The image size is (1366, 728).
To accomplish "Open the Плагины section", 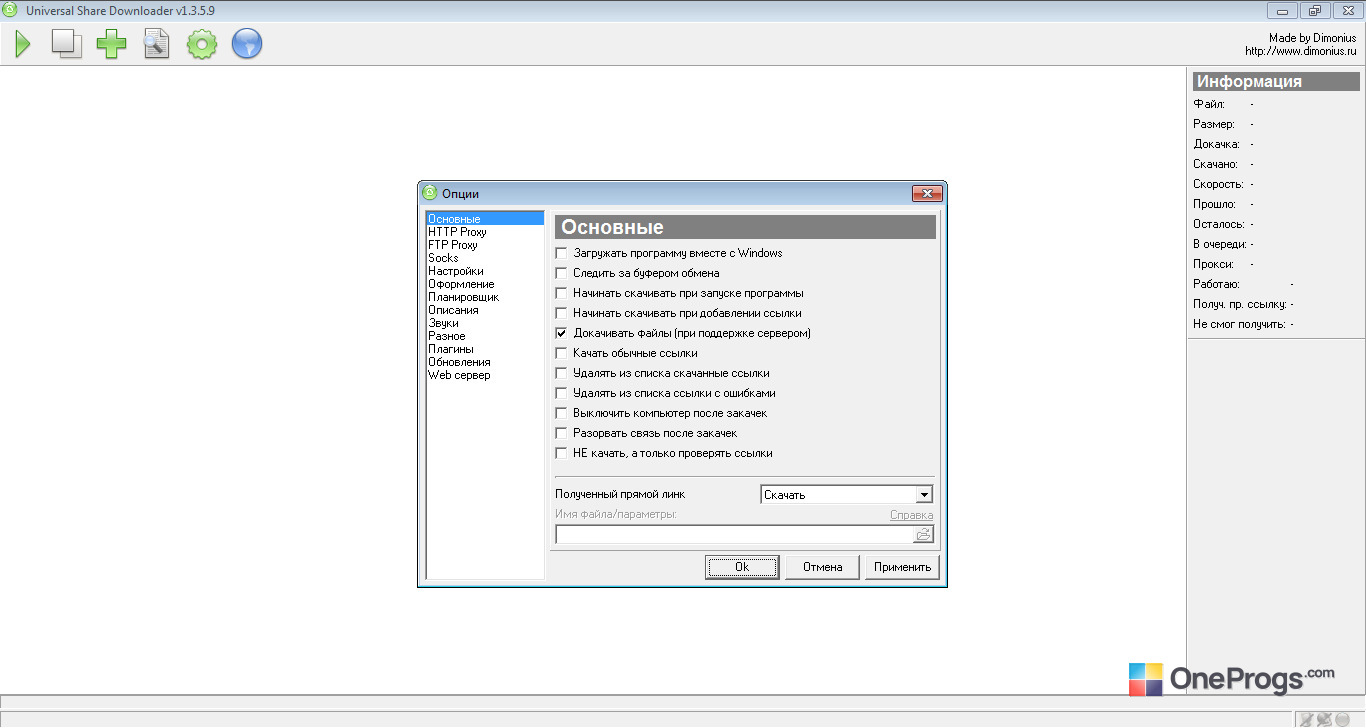I will 451,349.
